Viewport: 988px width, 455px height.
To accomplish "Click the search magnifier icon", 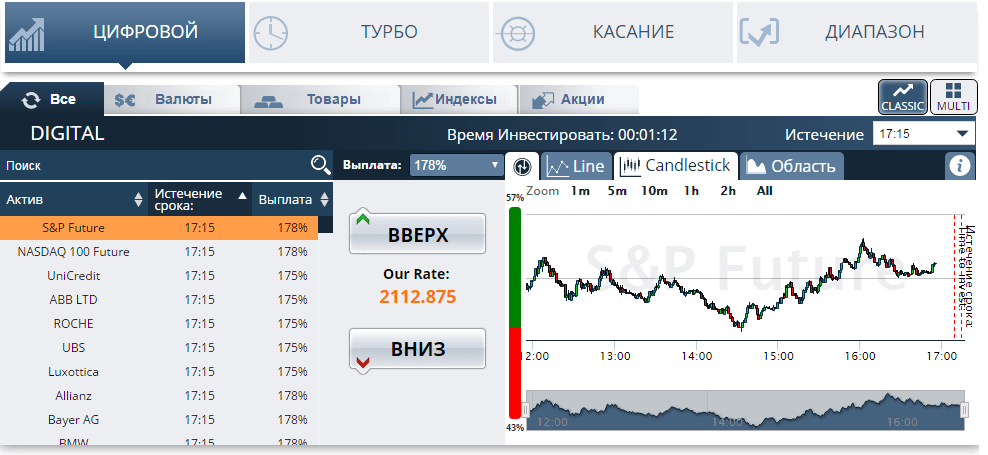I will coord(320,165).
